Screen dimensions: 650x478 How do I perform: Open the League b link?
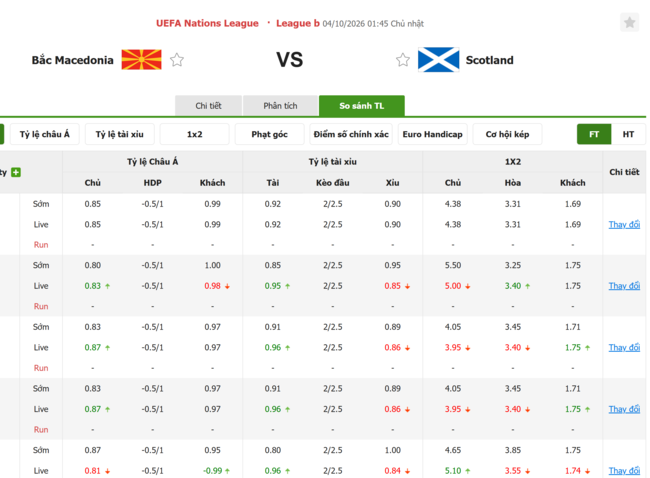pos(298,23)
